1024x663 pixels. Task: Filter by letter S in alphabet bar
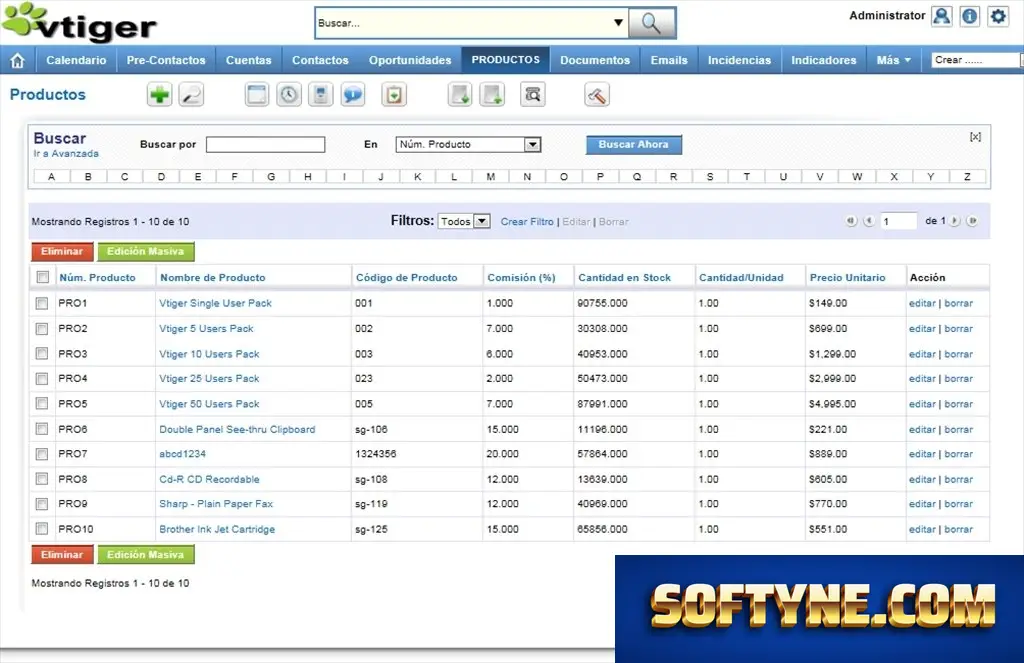pos(710,177)
